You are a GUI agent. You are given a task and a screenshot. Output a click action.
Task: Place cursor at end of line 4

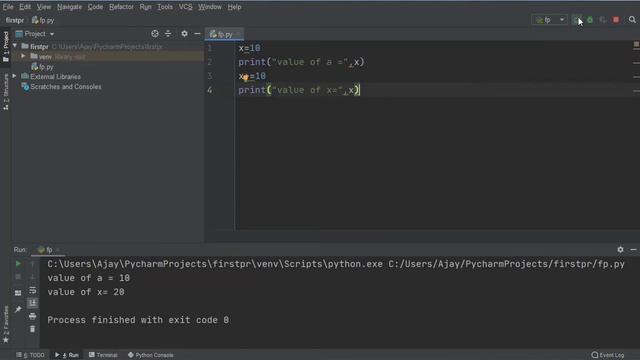click(x=360, y=90)
